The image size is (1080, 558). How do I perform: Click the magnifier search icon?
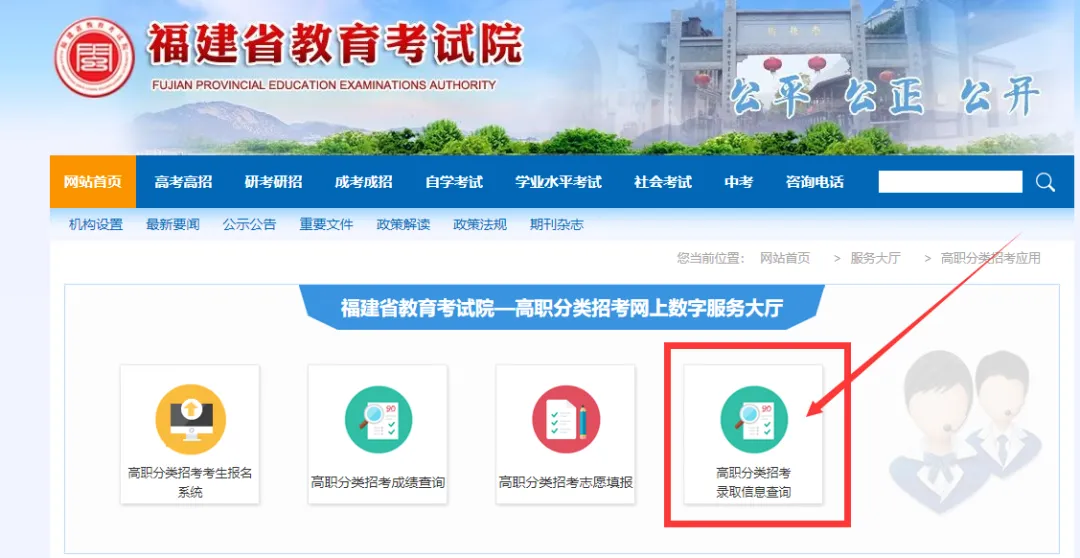[1045, 182]
